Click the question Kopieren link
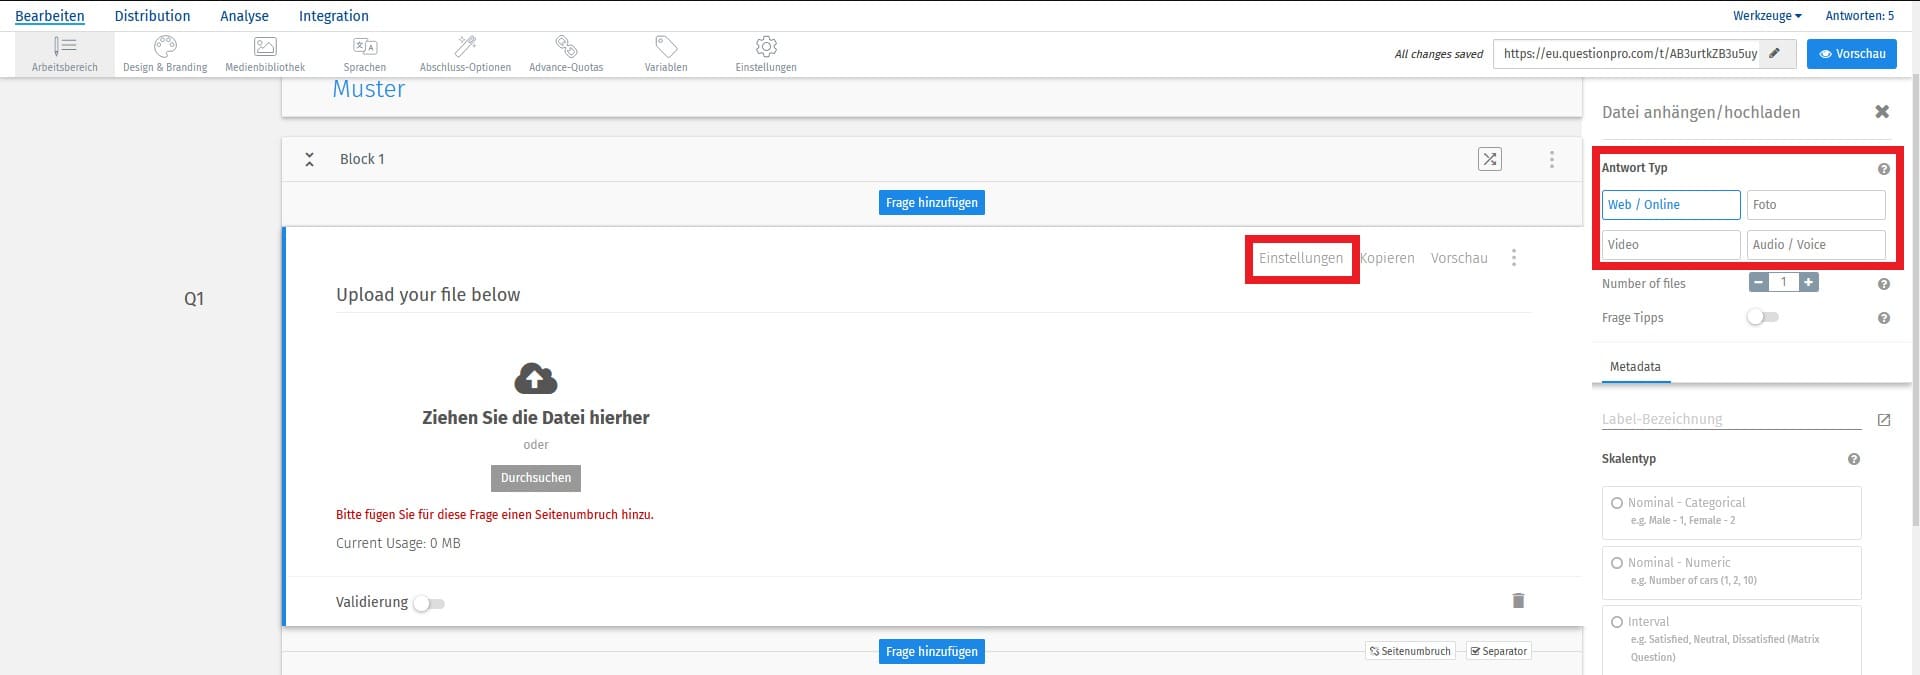The width and height of the screenshot is (1920, 675). point(1387,258)
